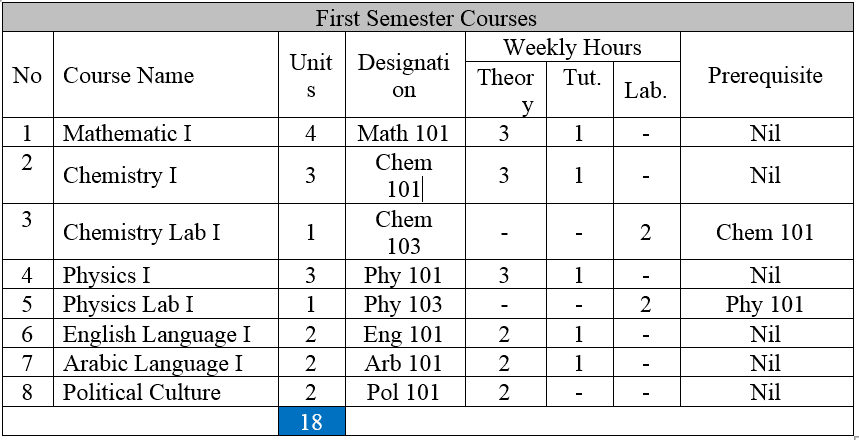Click the Theory column header cell

click(x=506, y=91)
